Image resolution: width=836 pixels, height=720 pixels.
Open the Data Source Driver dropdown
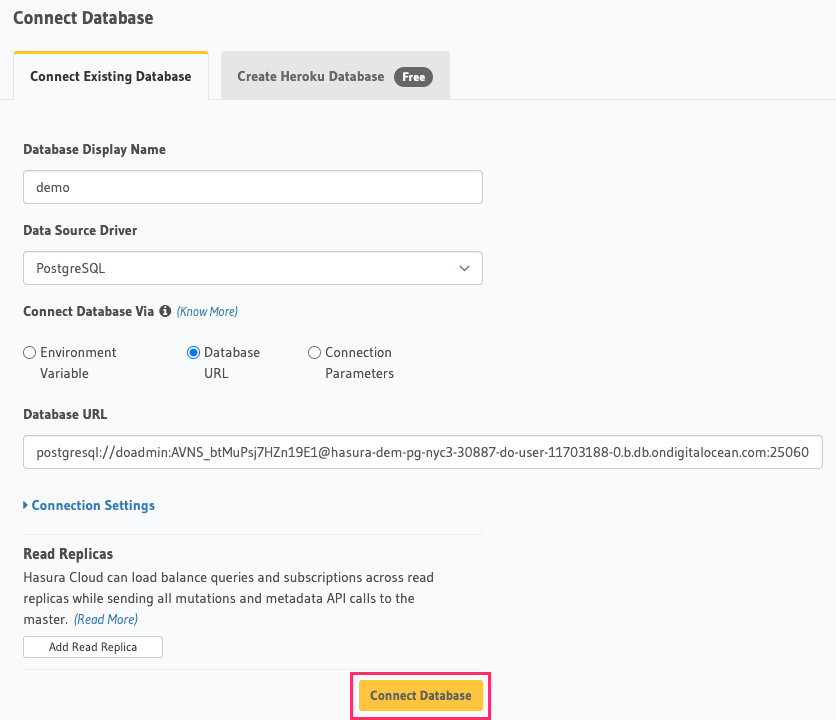point(253,268)
